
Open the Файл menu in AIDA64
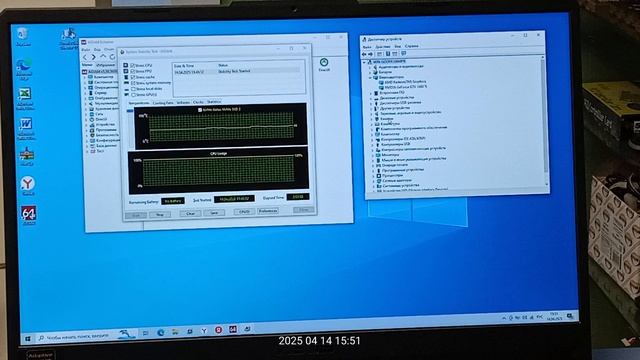(x=86, y=50)
